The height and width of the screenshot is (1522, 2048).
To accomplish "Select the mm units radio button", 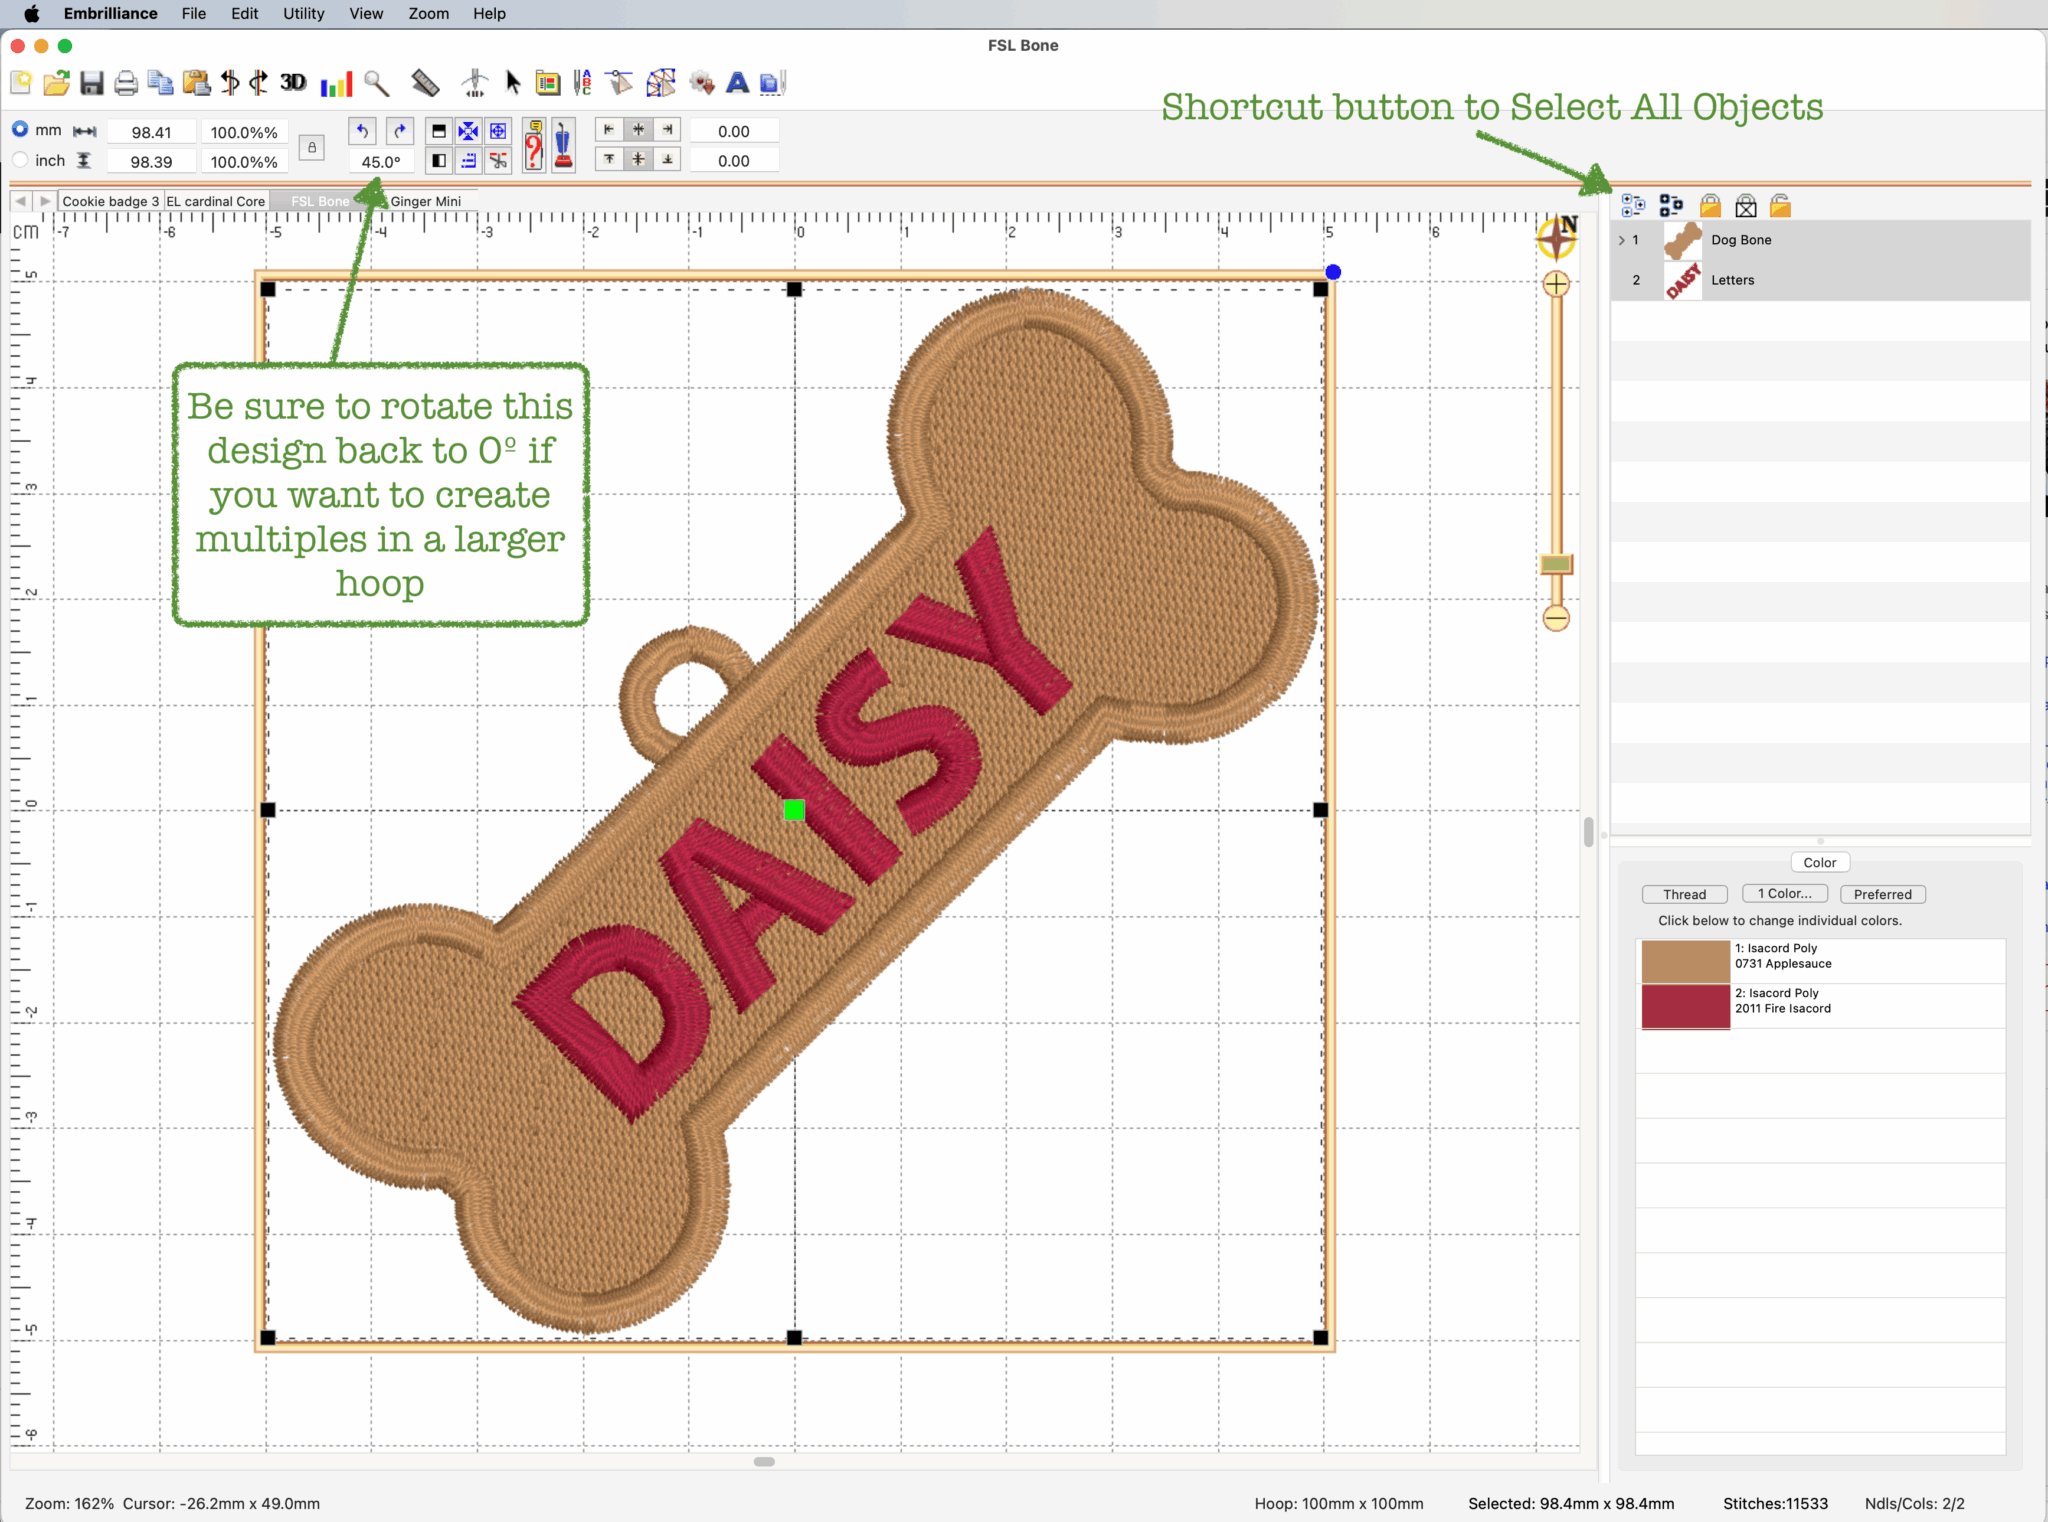I will coord(20,130).
